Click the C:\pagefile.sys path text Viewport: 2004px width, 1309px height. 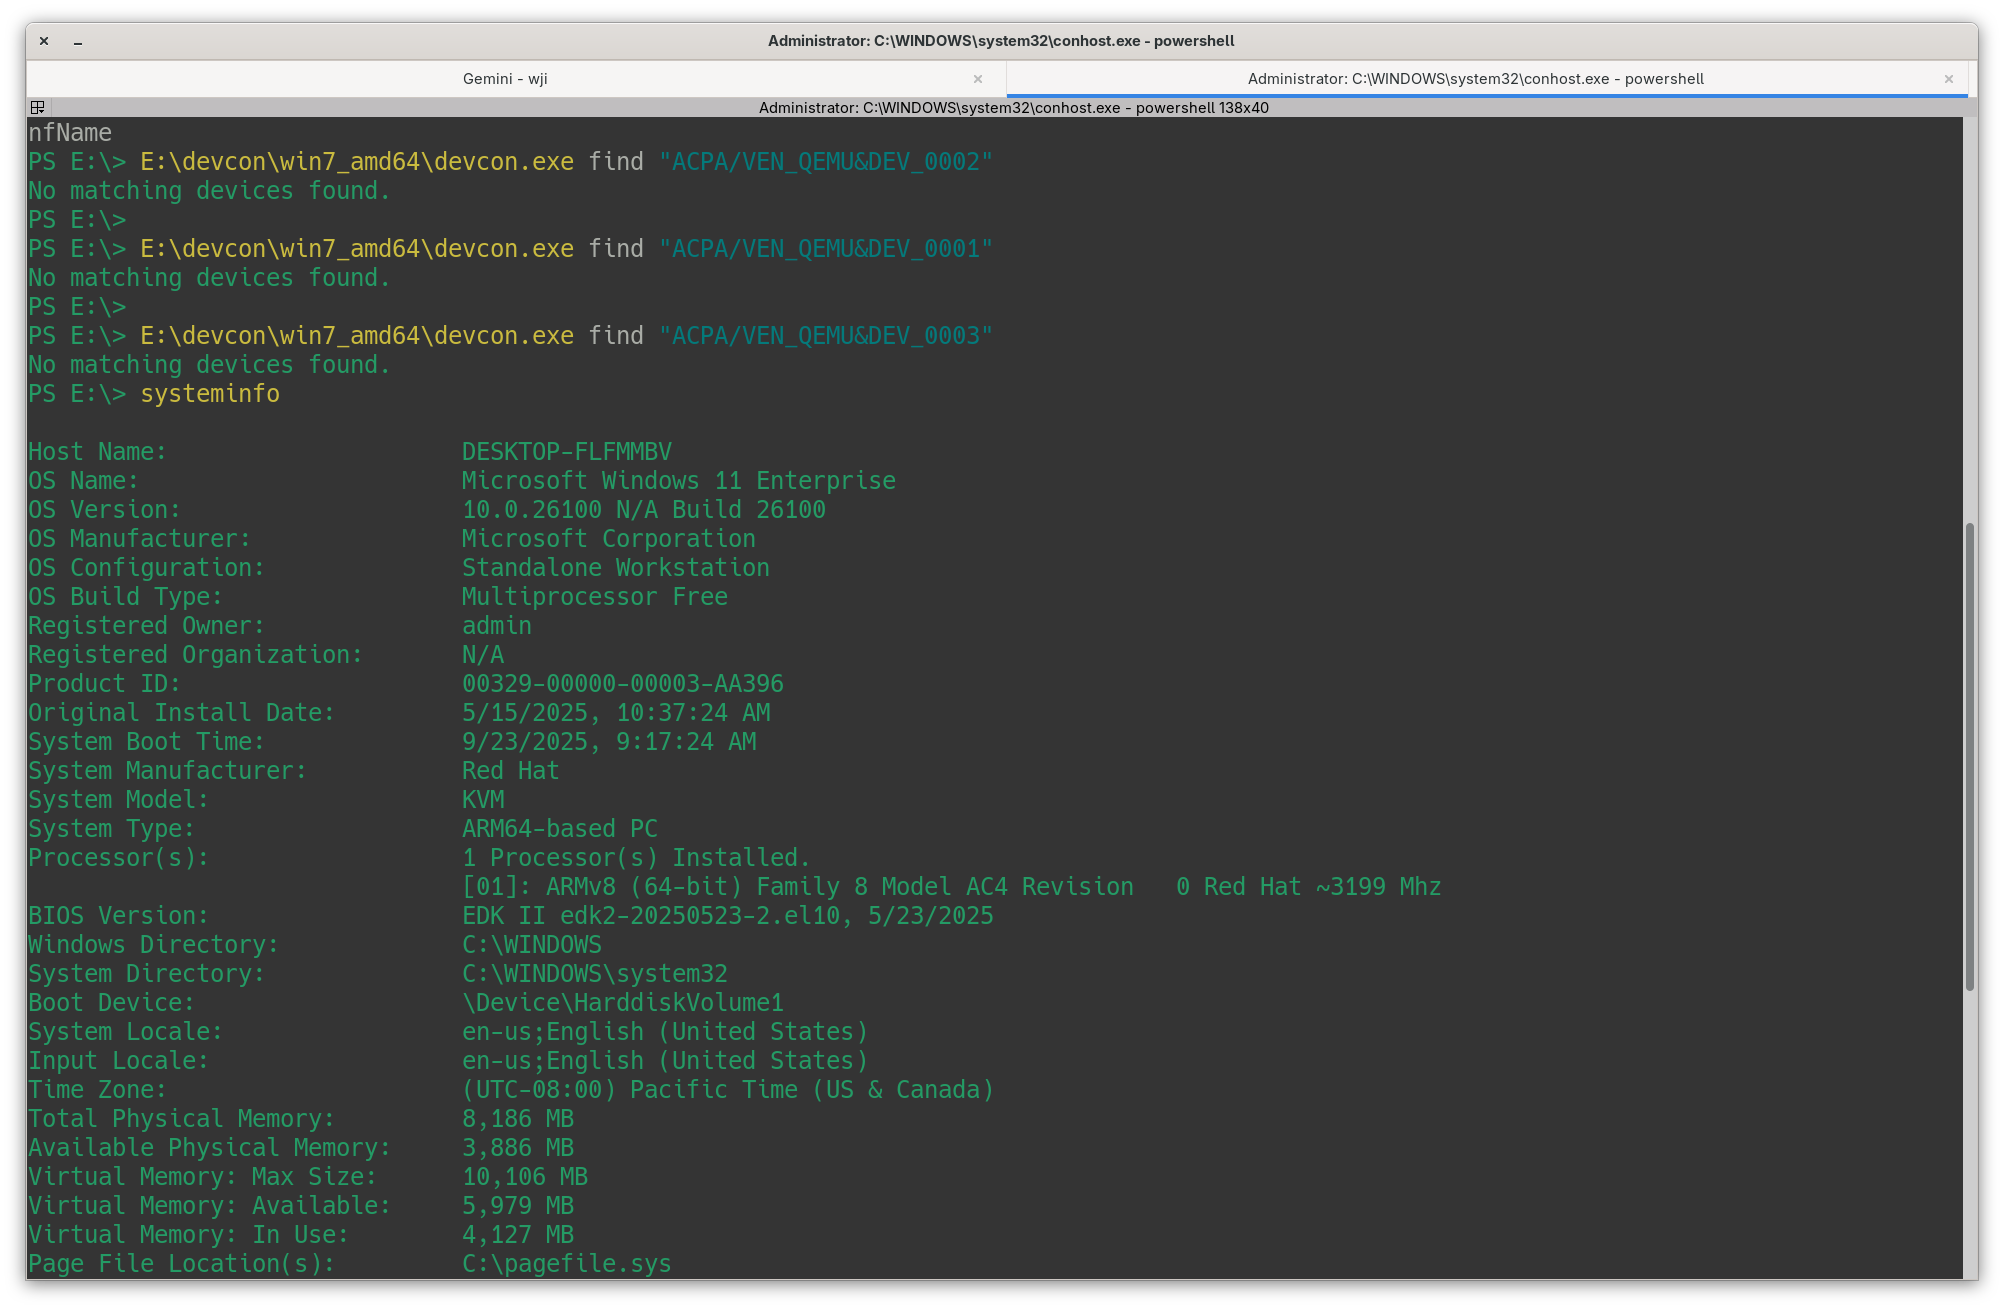(x=566, y=1264)
